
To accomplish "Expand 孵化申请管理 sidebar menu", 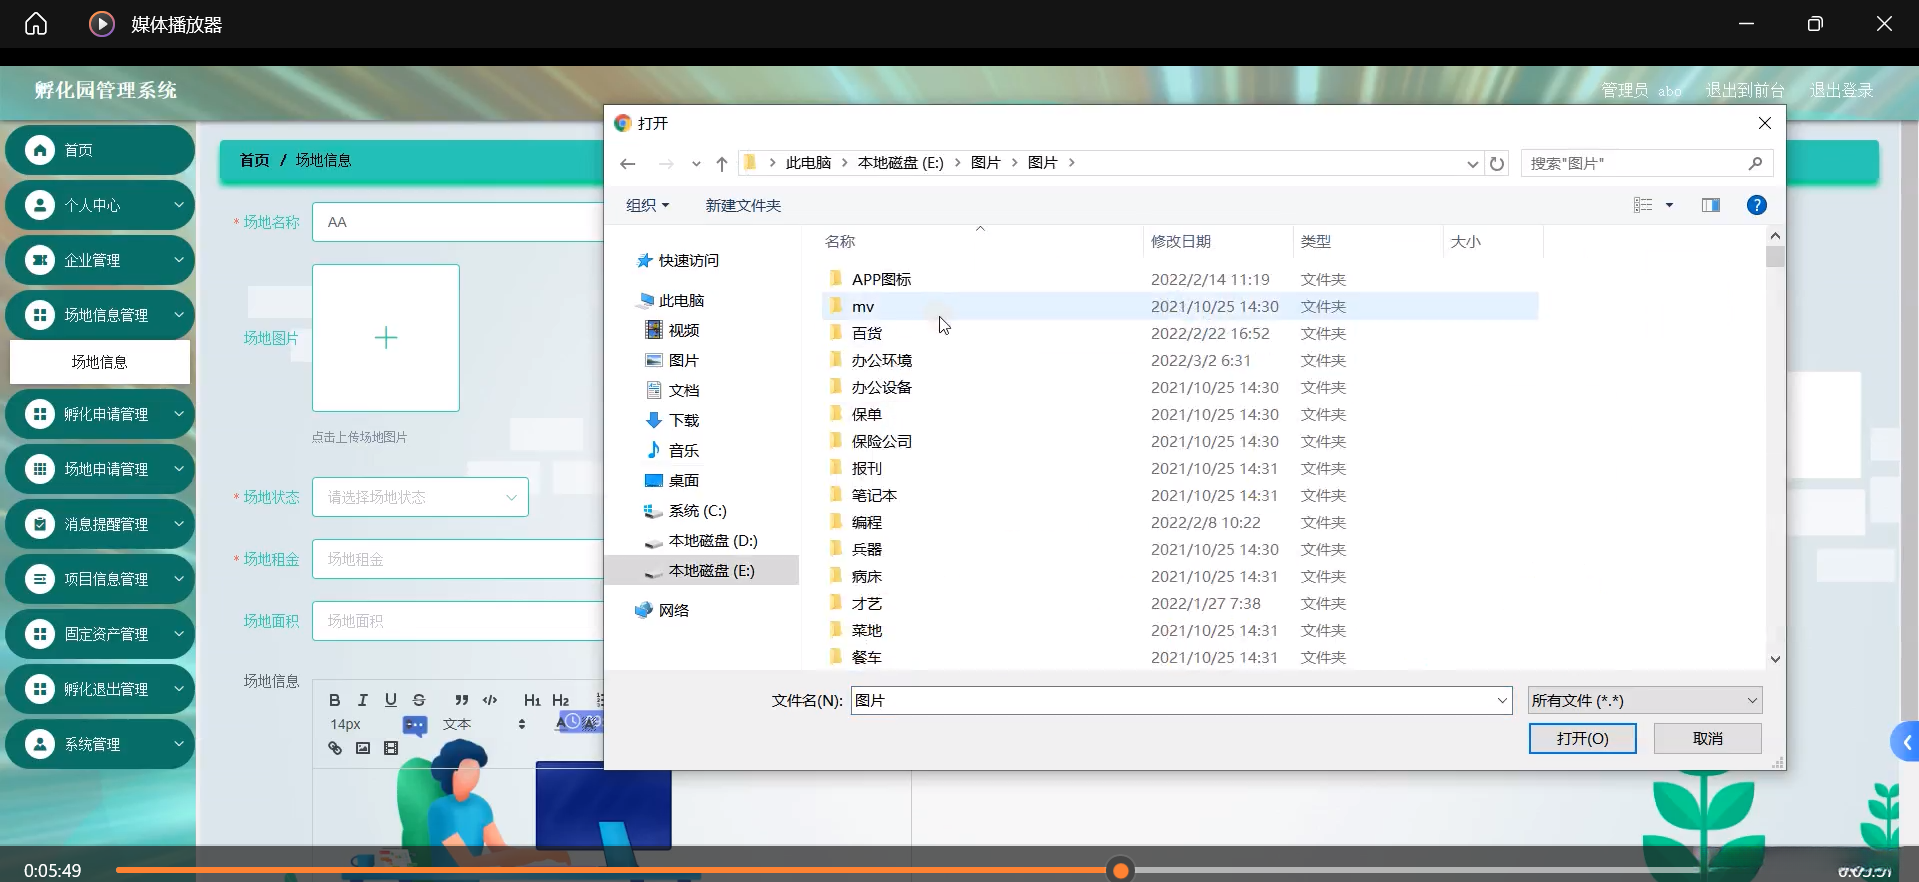I will click(x=100, y=414).
